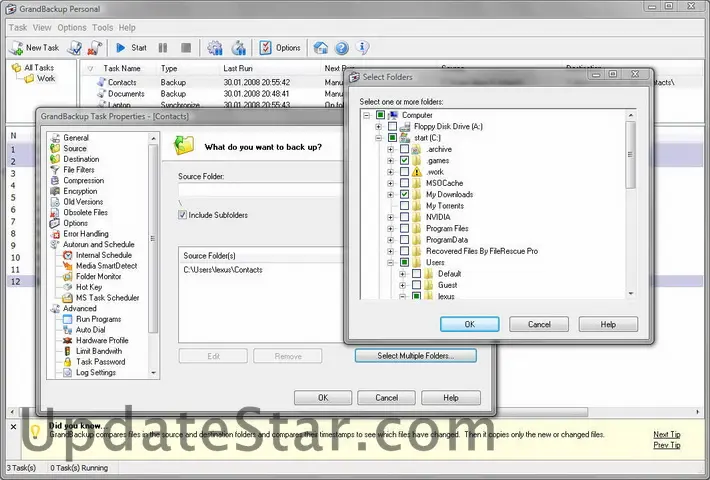710x480 pixels.
Task: Open the View menu
Action: pyautogui.click(x=42, y=28)
